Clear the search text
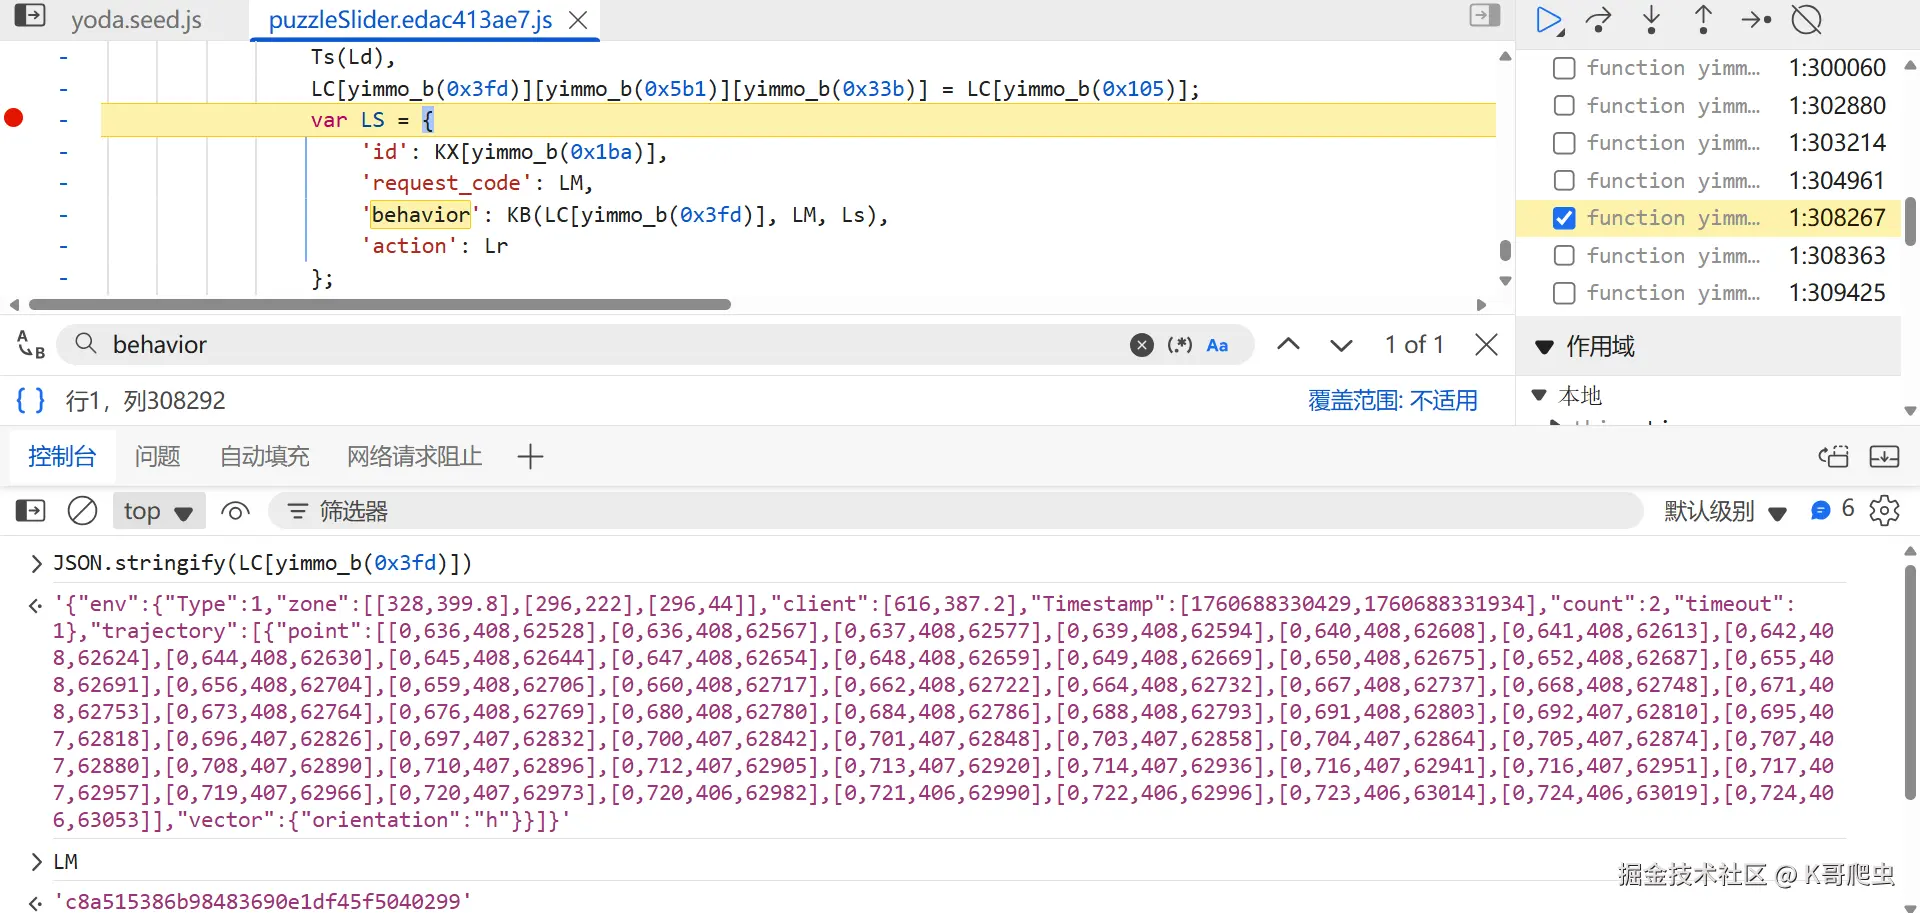This screenshot has height=913, width=1920. [1142, 345]
